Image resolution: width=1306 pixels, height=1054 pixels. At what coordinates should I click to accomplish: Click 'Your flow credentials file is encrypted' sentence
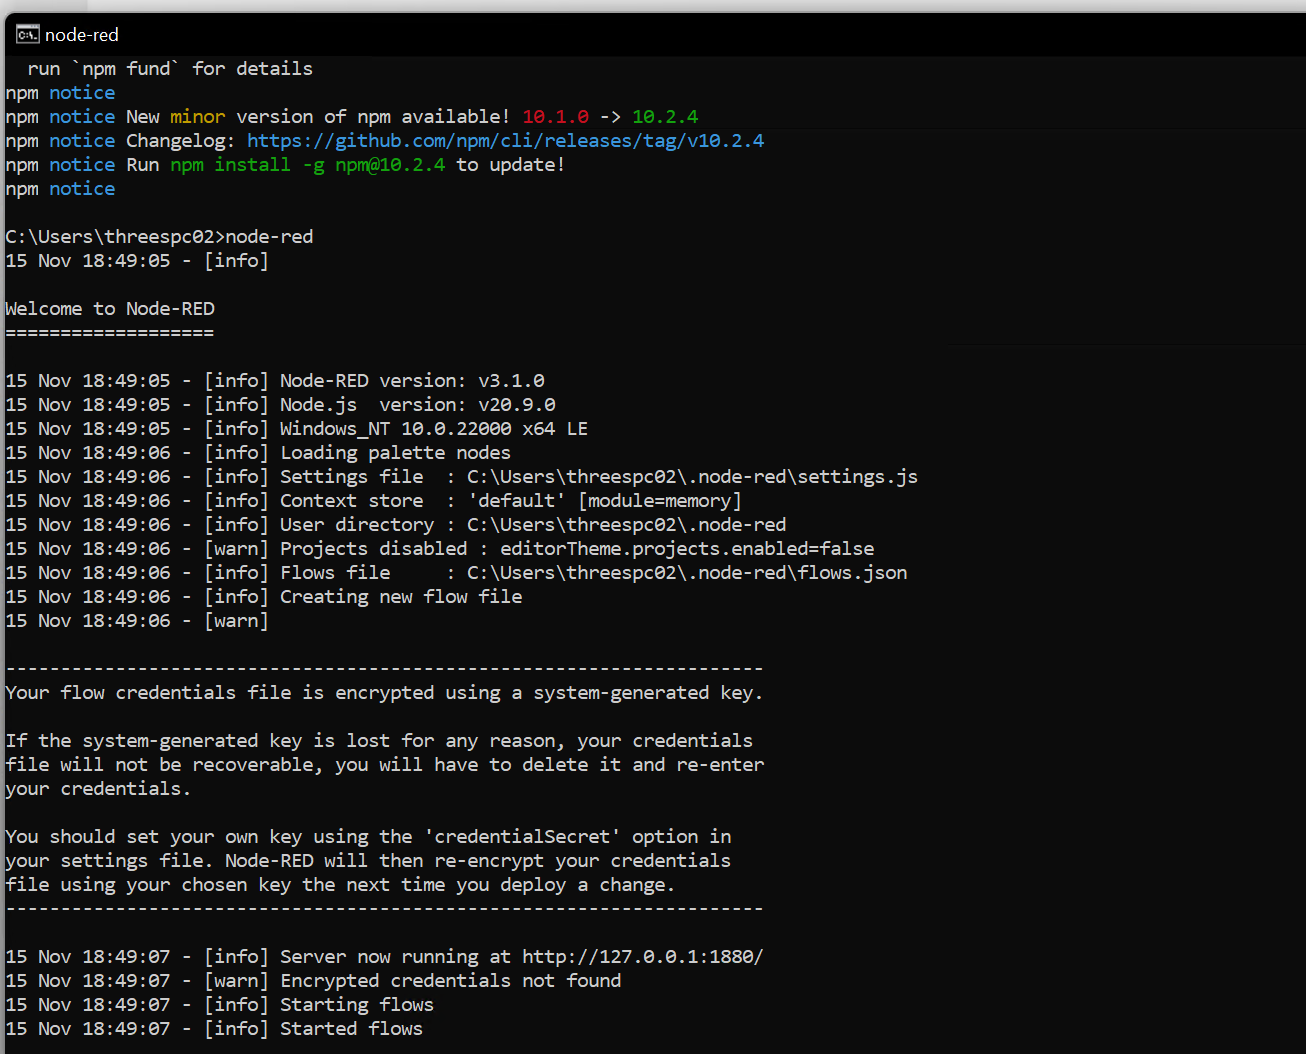pyautogui.click(x=384, y=693)
